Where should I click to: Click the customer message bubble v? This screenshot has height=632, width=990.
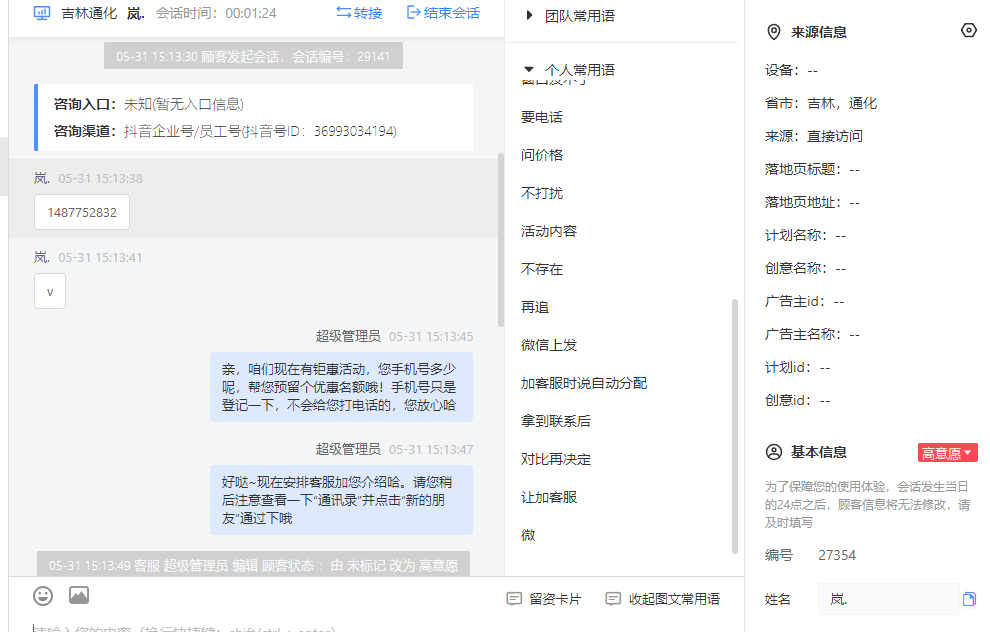click(x=50, y=291)
